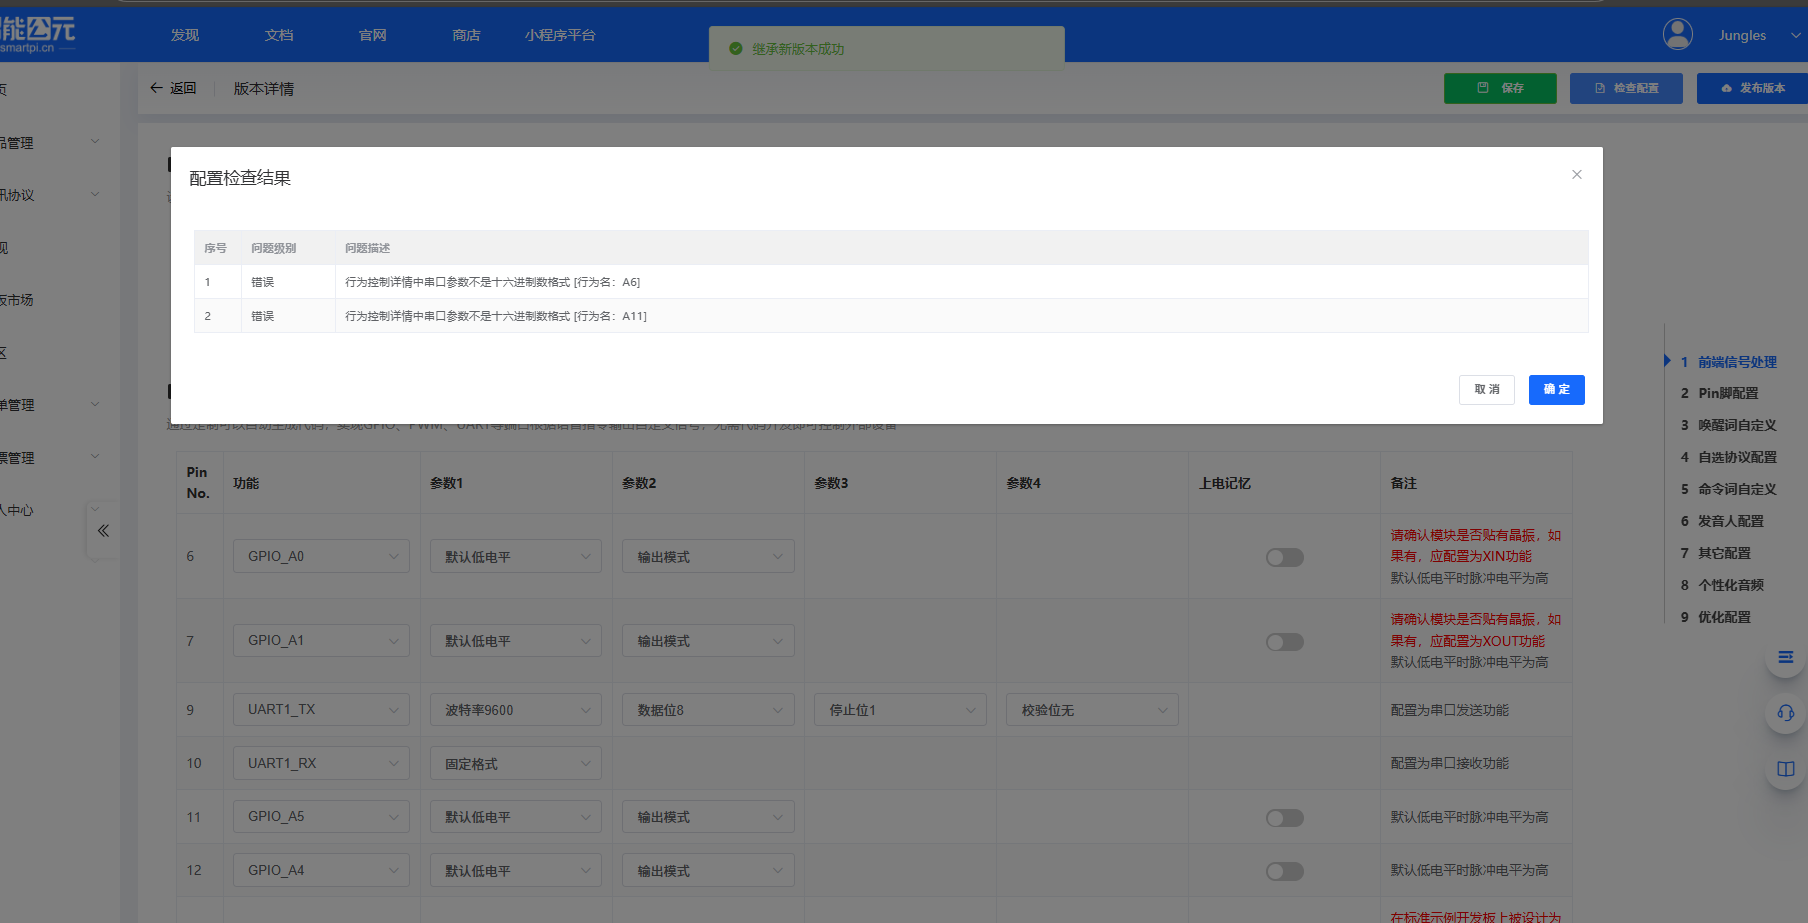Close the configuration check result dialog
1808x923 pixels.
pos(1576,175)
